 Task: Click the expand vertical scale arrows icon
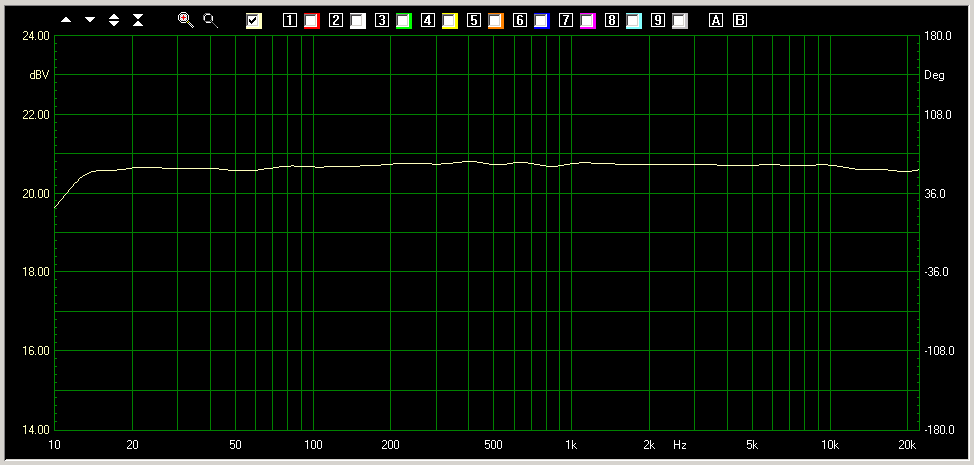(x=114, y=20)
